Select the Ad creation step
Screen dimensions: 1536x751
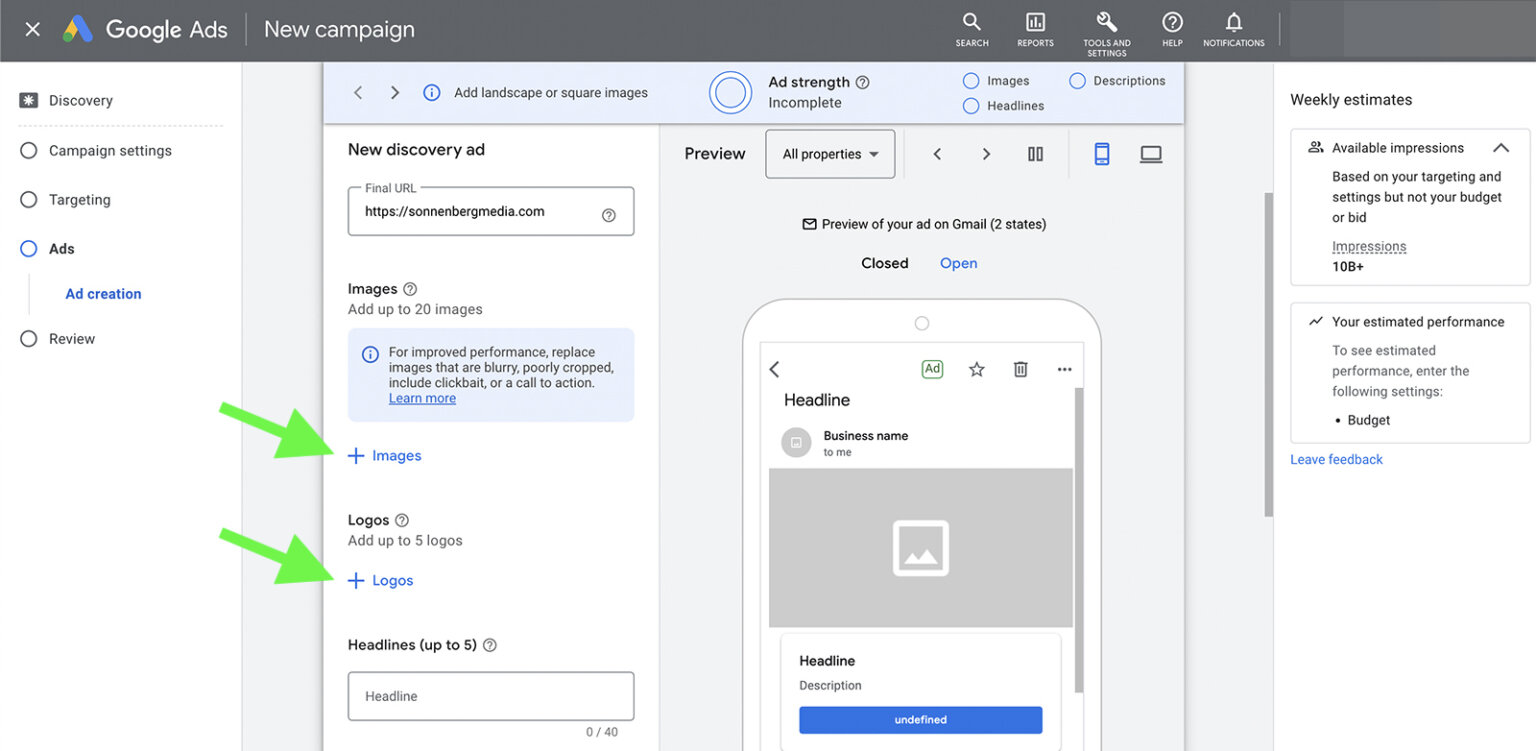(x=103, y=293)
